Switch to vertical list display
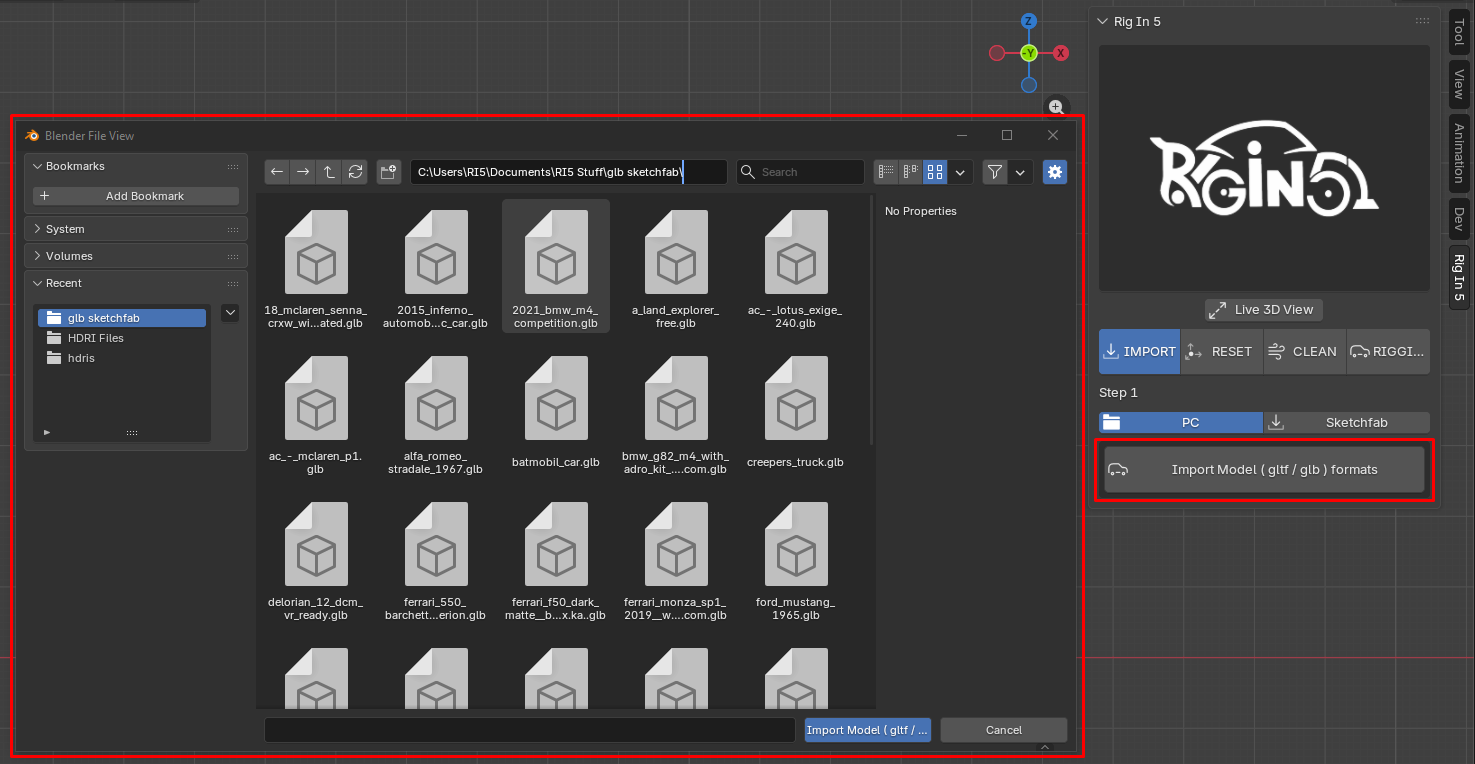The image size is (1475, 764). point(885,172)
